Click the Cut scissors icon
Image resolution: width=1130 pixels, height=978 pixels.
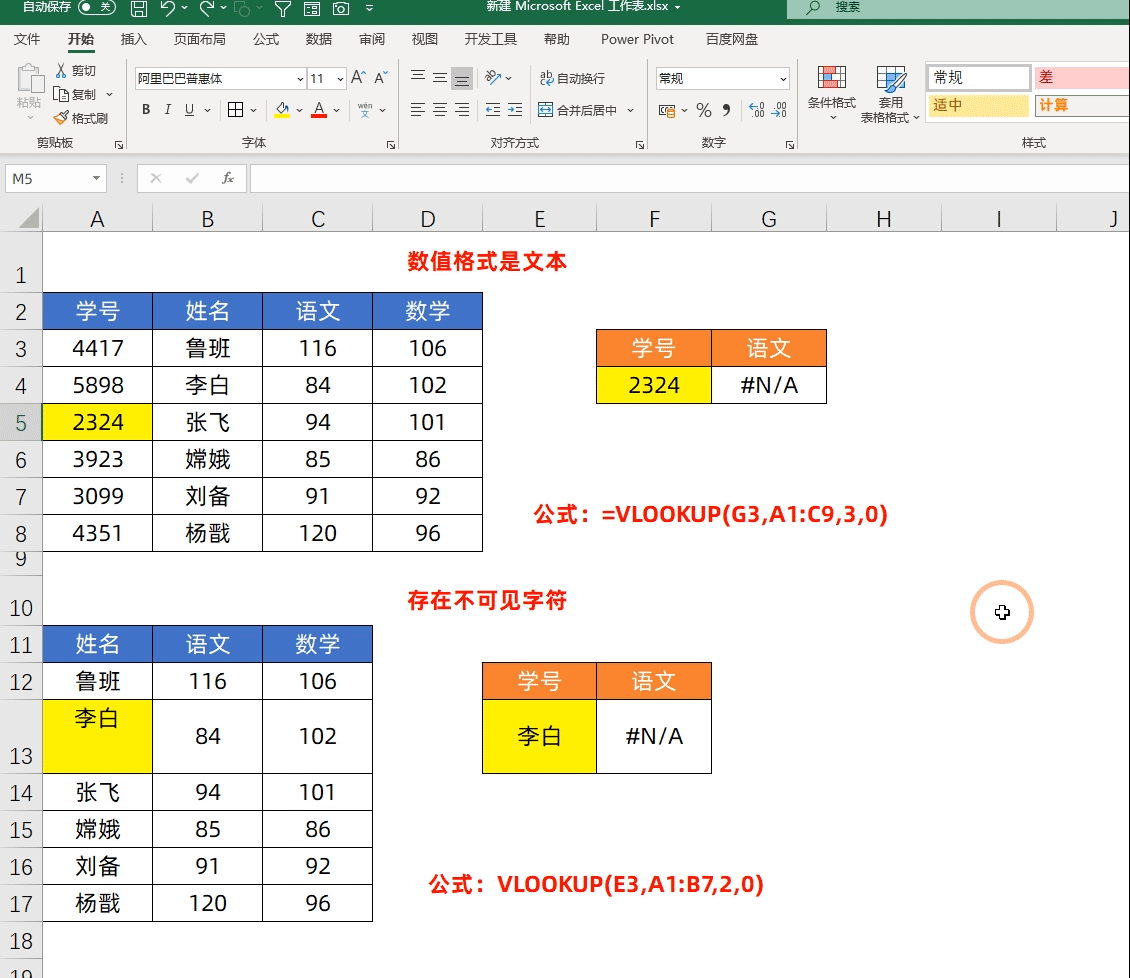tap(62, 70)
